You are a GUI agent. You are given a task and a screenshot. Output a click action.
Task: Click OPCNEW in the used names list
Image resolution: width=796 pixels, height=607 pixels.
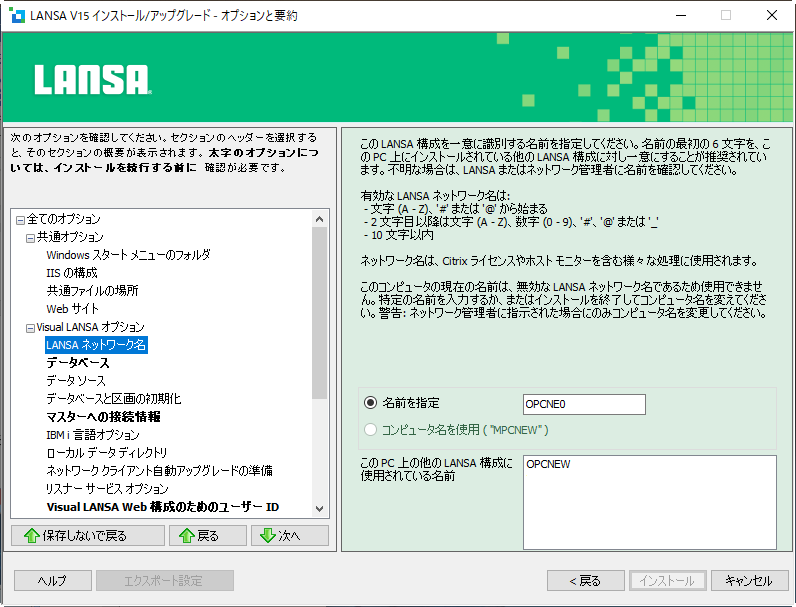tap(548, 464)
